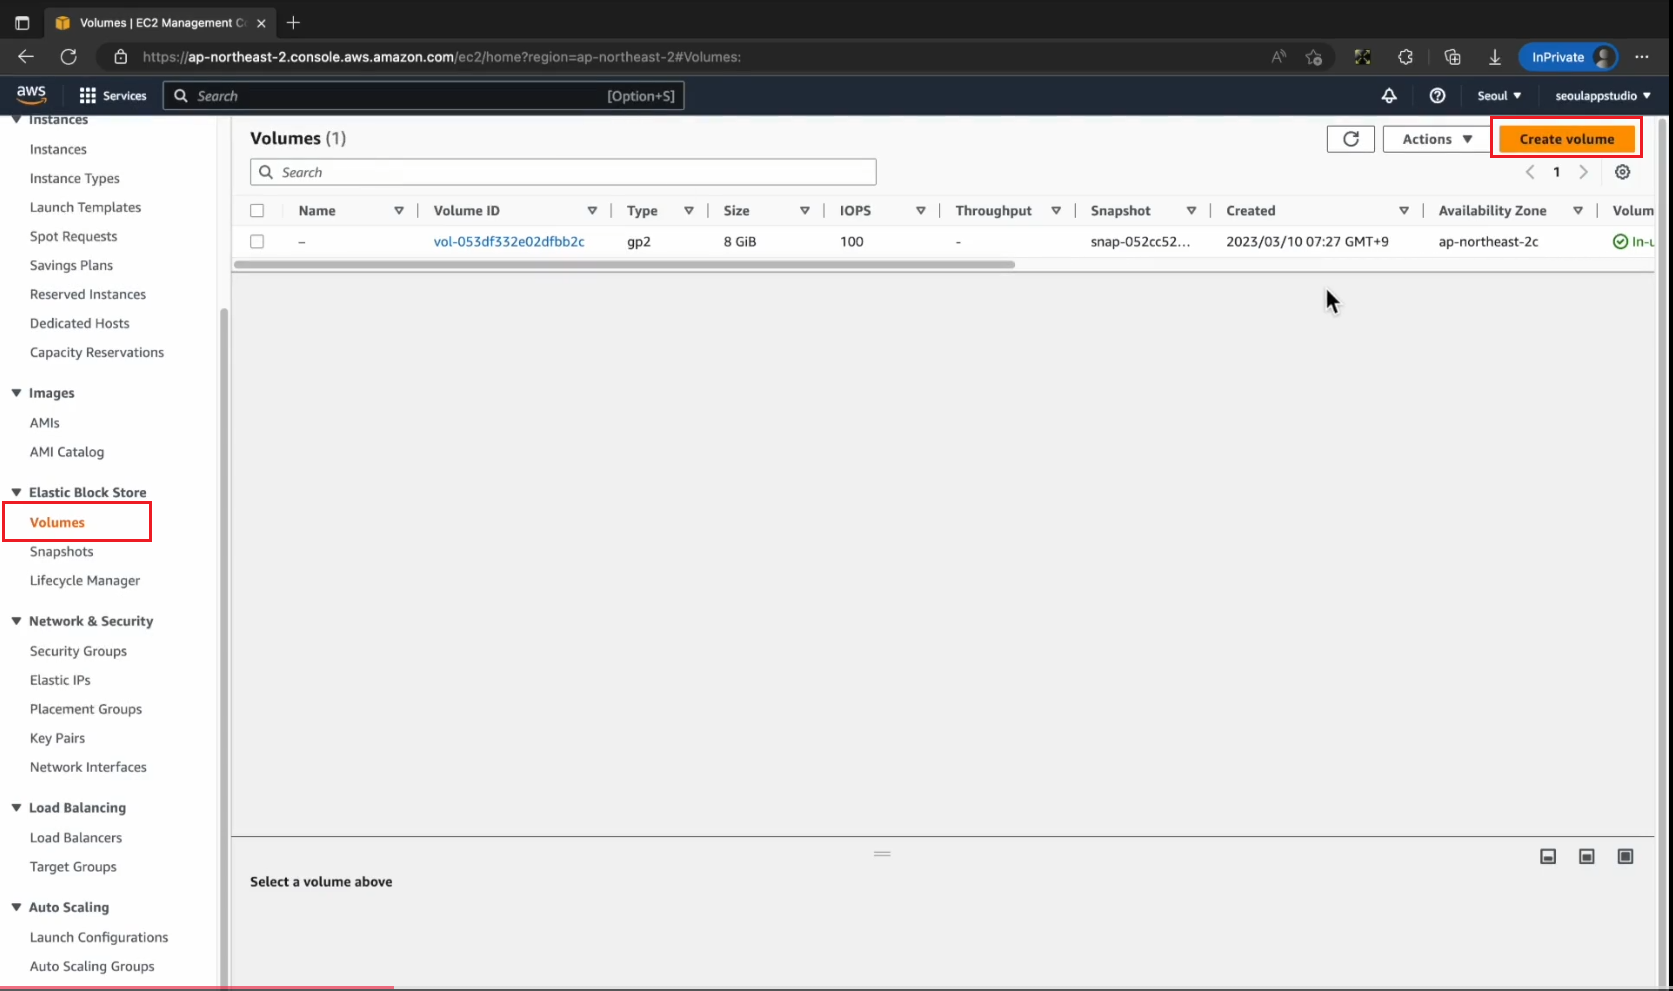Click the browser address bar URL

[x=441, y=57]
